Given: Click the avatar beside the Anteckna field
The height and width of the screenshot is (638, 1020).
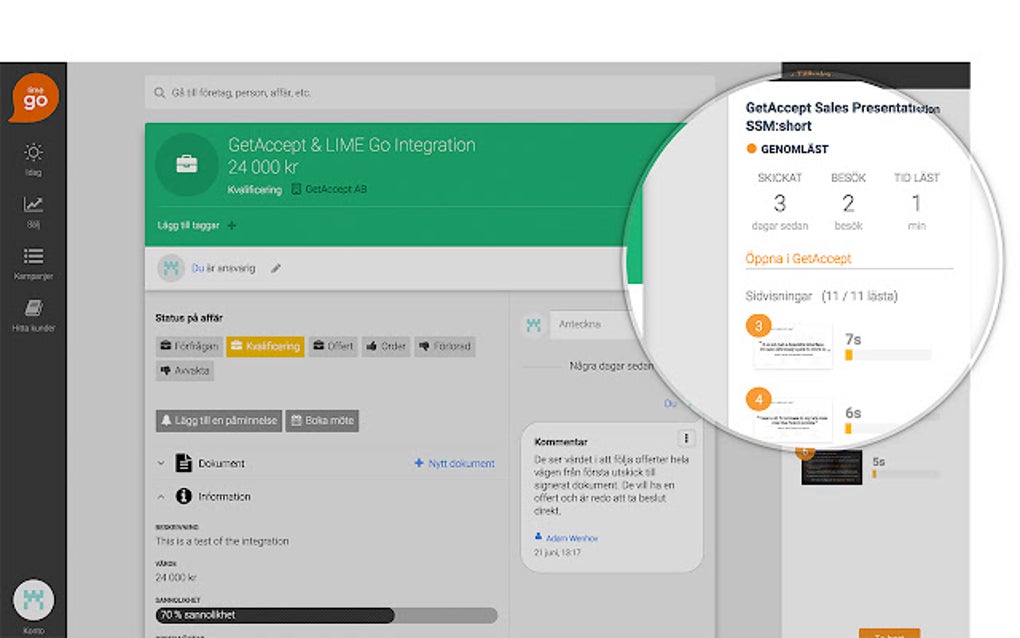Looking at the screenshot, I should pos(533,325).
